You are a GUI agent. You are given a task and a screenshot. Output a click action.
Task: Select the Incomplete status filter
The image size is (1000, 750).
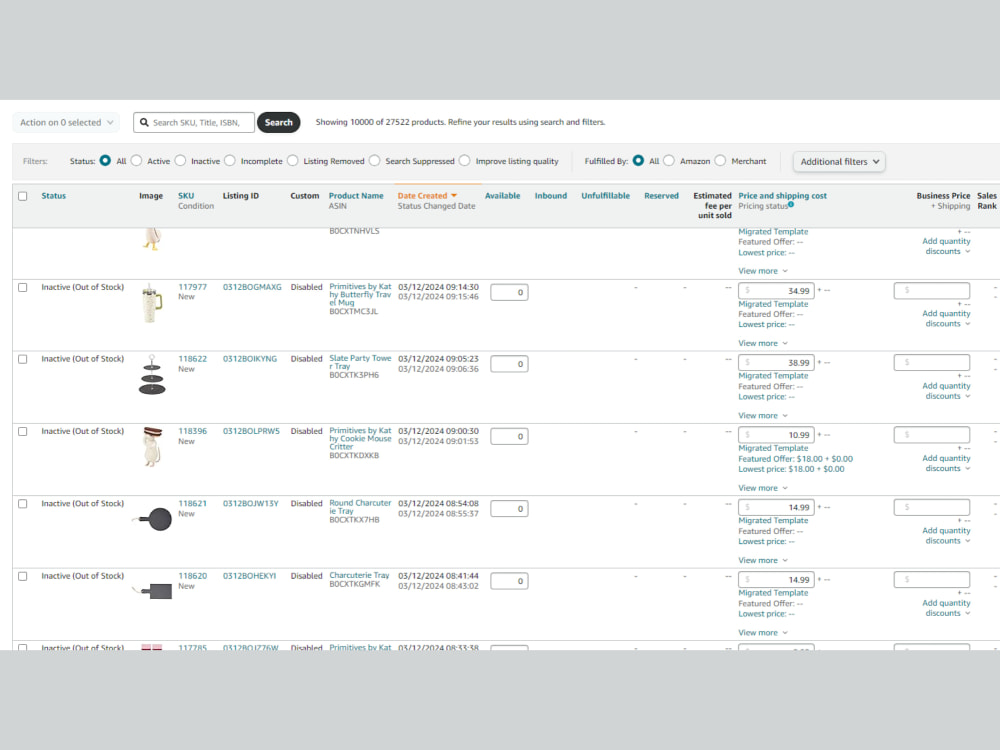point(230,161)
